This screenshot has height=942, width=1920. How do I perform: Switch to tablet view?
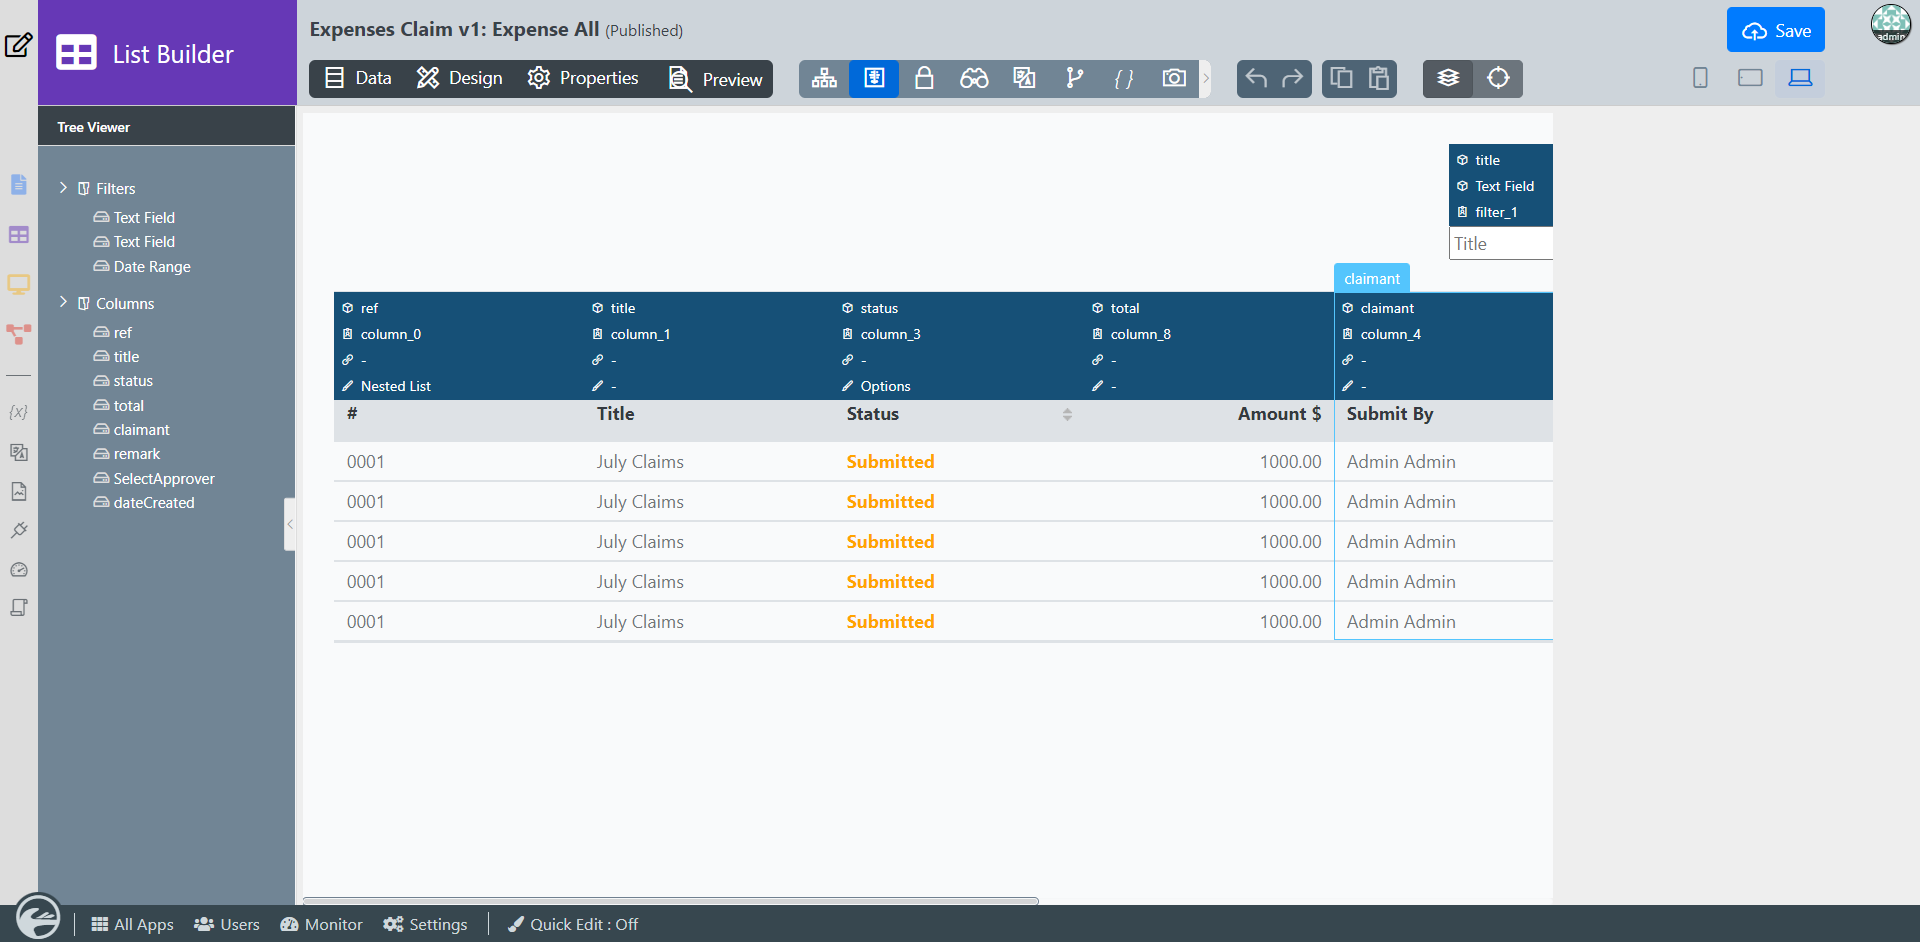point(1750,78)
